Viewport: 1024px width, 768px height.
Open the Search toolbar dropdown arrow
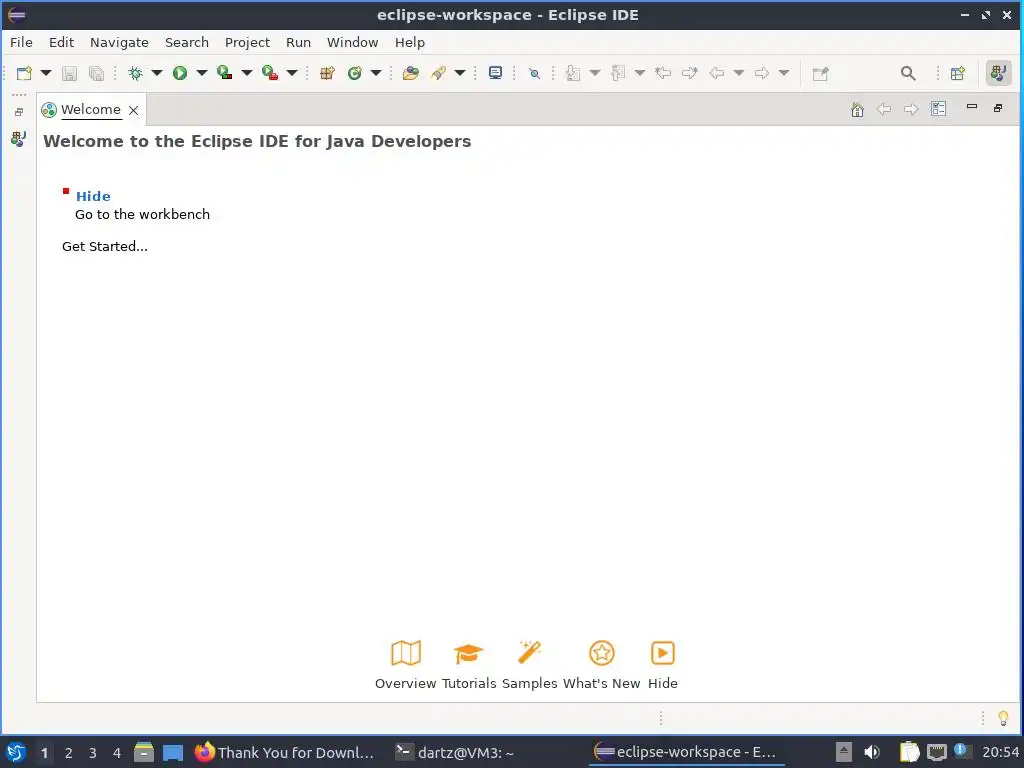tap(460, 73)
